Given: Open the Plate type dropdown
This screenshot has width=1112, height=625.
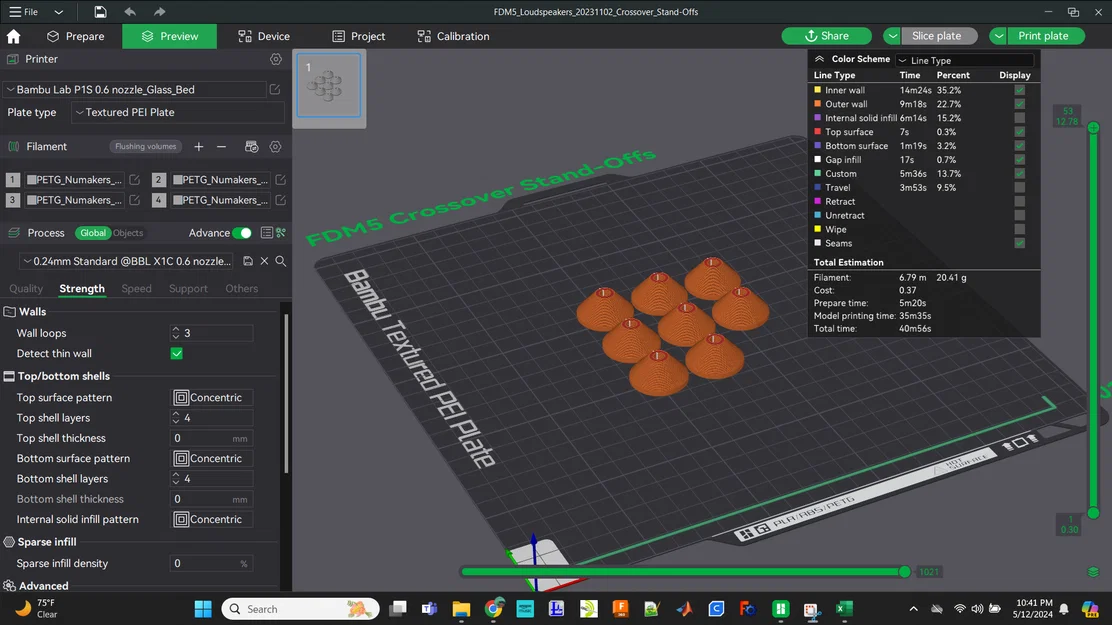Looking at the screenshot, I should pyautogui.click(x=178, y=112).
